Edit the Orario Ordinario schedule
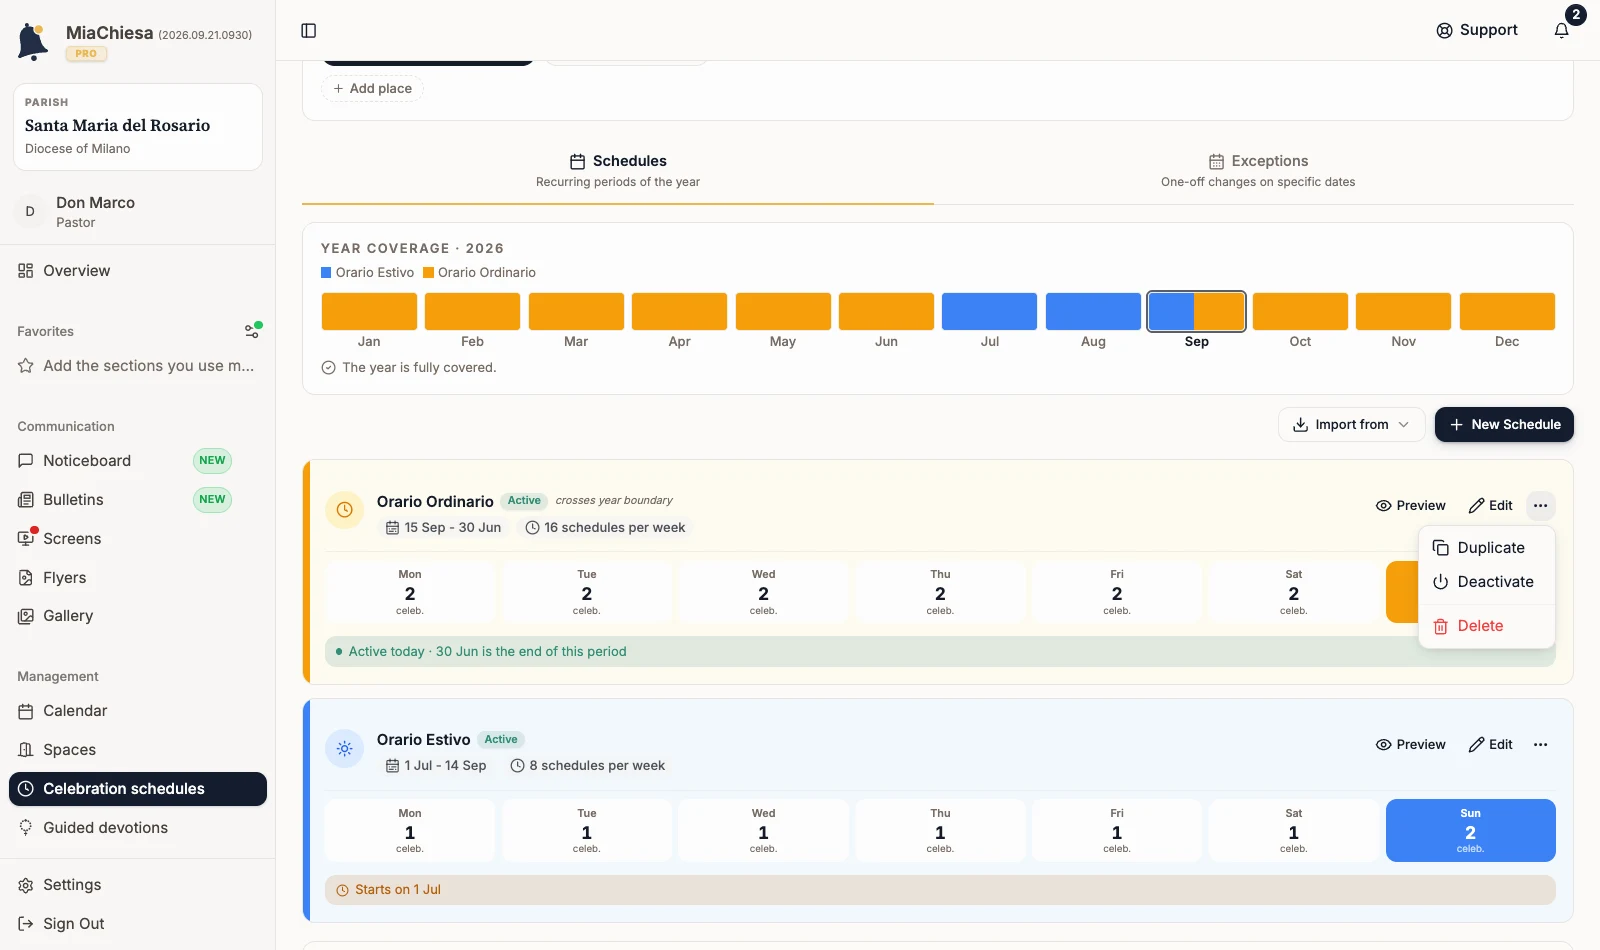 click(1490, 506)
